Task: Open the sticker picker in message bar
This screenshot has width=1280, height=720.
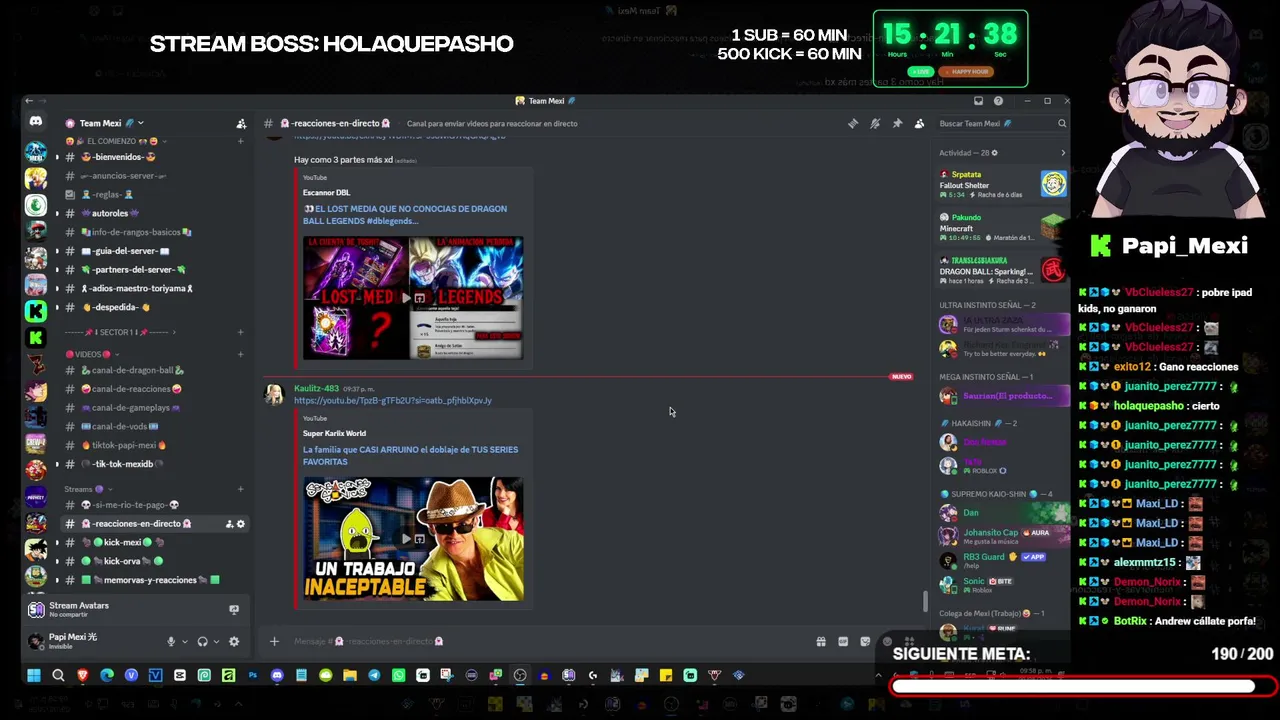Action: 865,642
